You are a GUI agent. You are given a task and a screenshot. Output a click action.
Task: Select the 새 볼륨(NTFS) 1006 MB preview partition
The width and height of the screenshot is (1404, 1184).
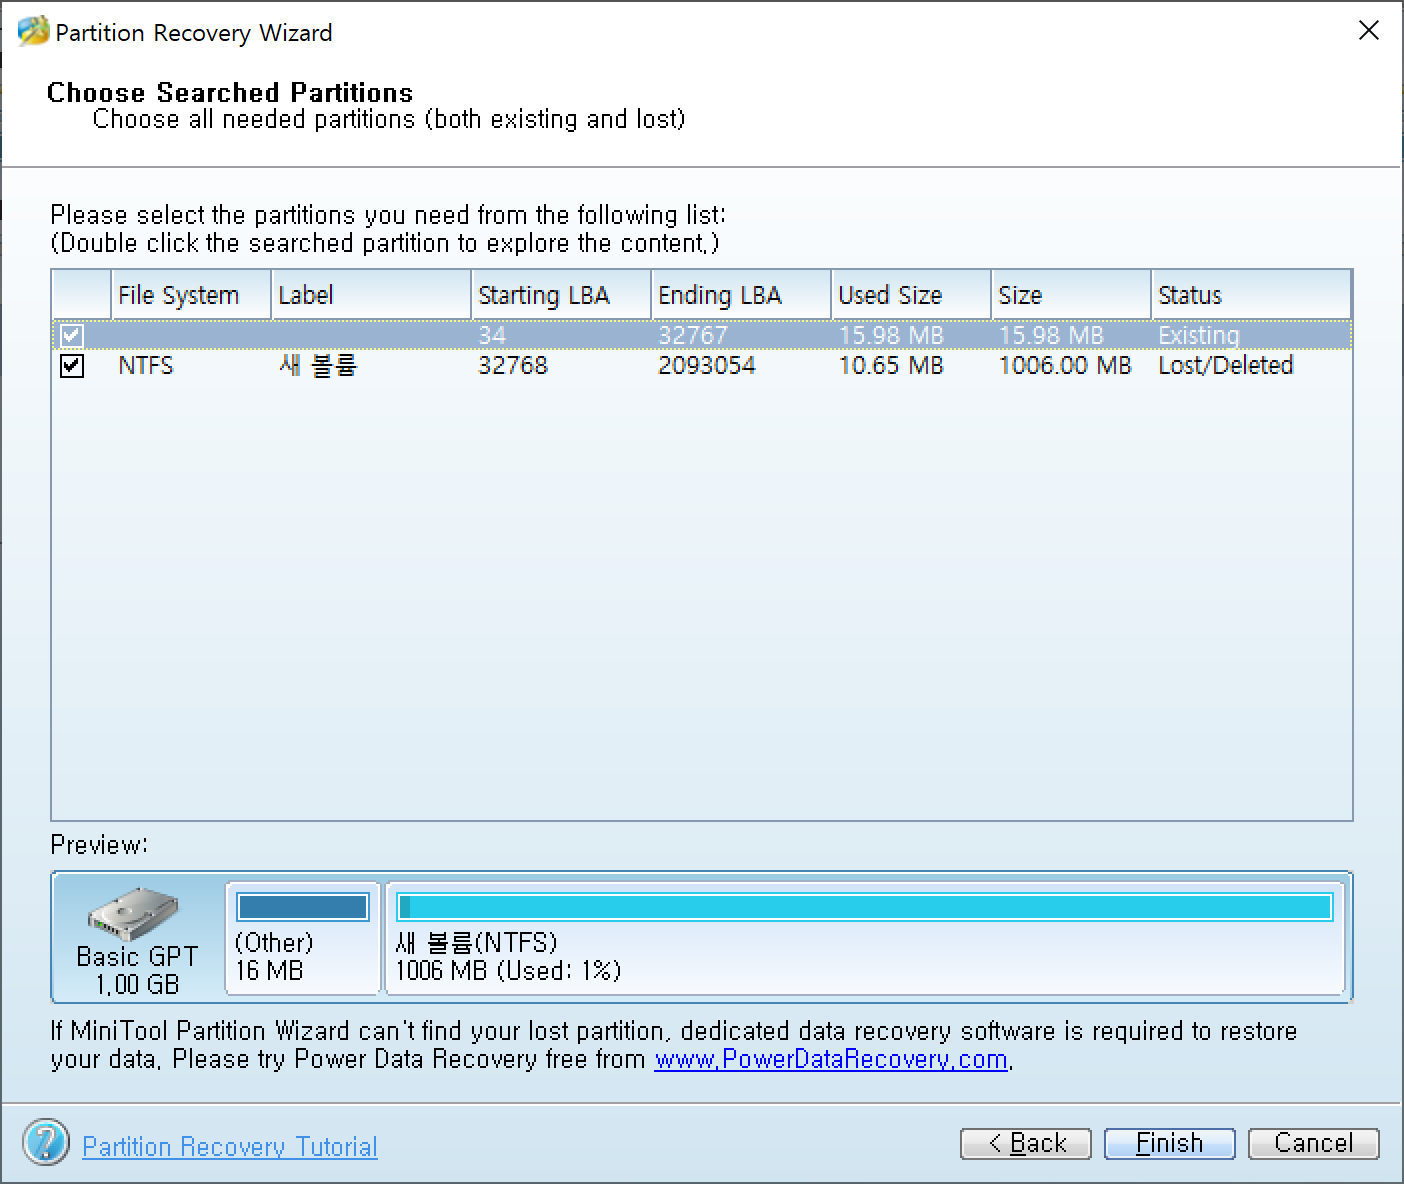point(865,938)
